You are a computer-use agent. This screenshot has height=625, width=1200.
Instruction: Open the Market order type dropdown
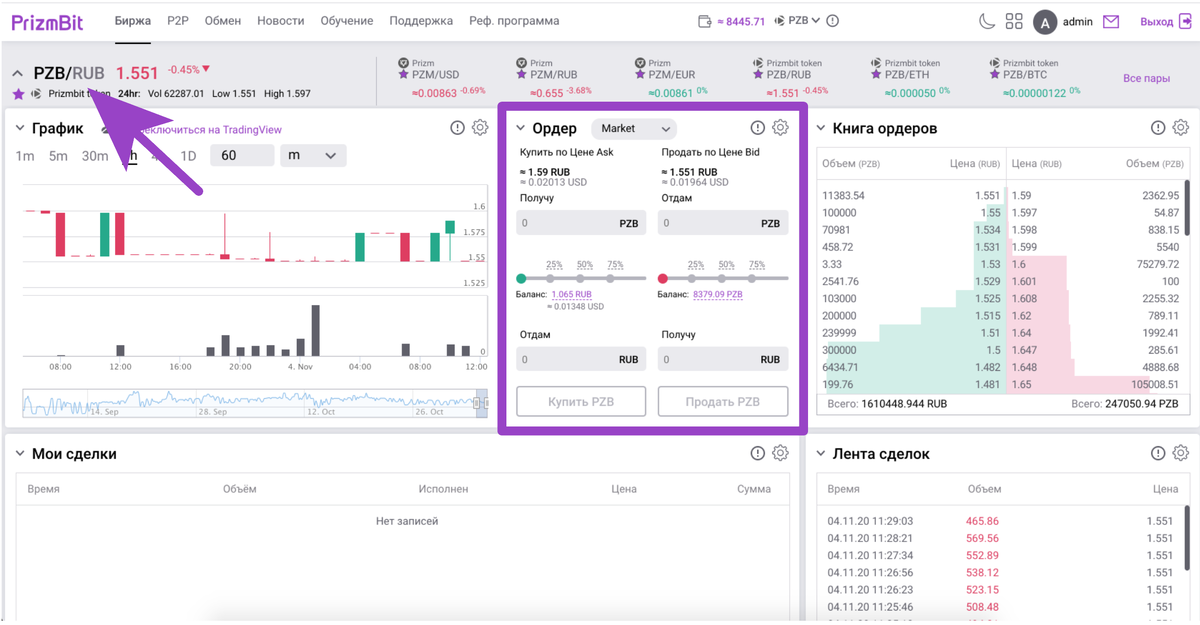pyautogui.click(x=634, y=128)
